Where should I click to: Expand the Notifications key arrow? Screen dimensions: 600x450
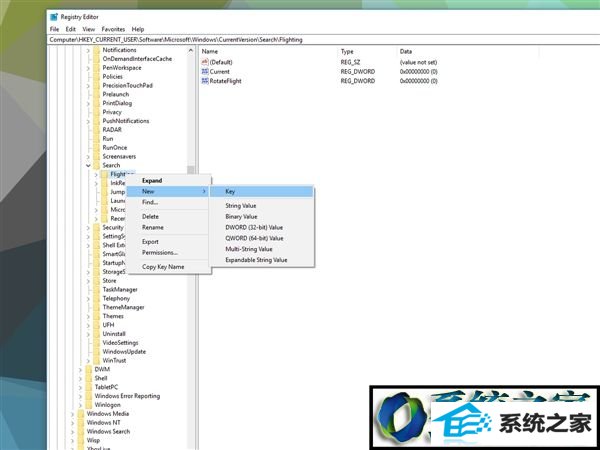pyautogui.click(x=88, y=50)
